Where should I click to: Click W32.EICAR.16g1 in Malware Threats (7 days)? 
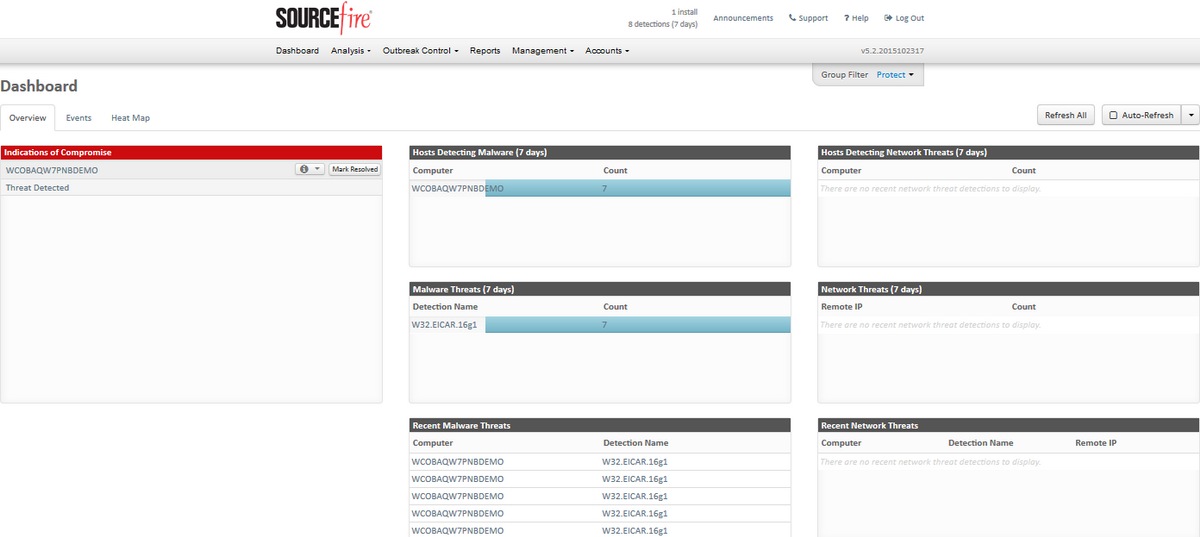tap(444, 325)
